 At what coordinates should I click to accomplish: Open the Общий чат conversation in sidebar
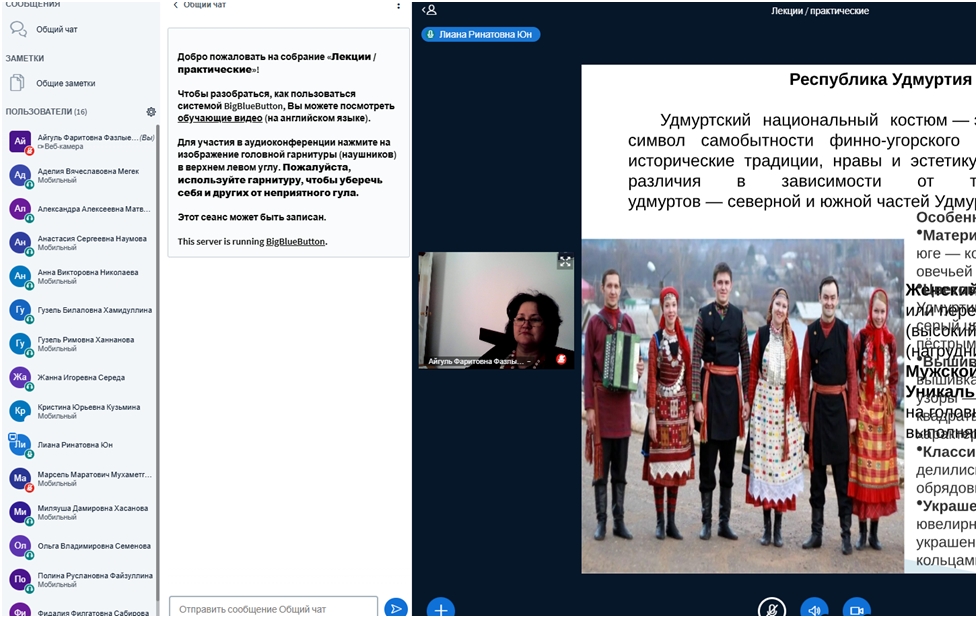pyautogui.click(x=55, y=30)
